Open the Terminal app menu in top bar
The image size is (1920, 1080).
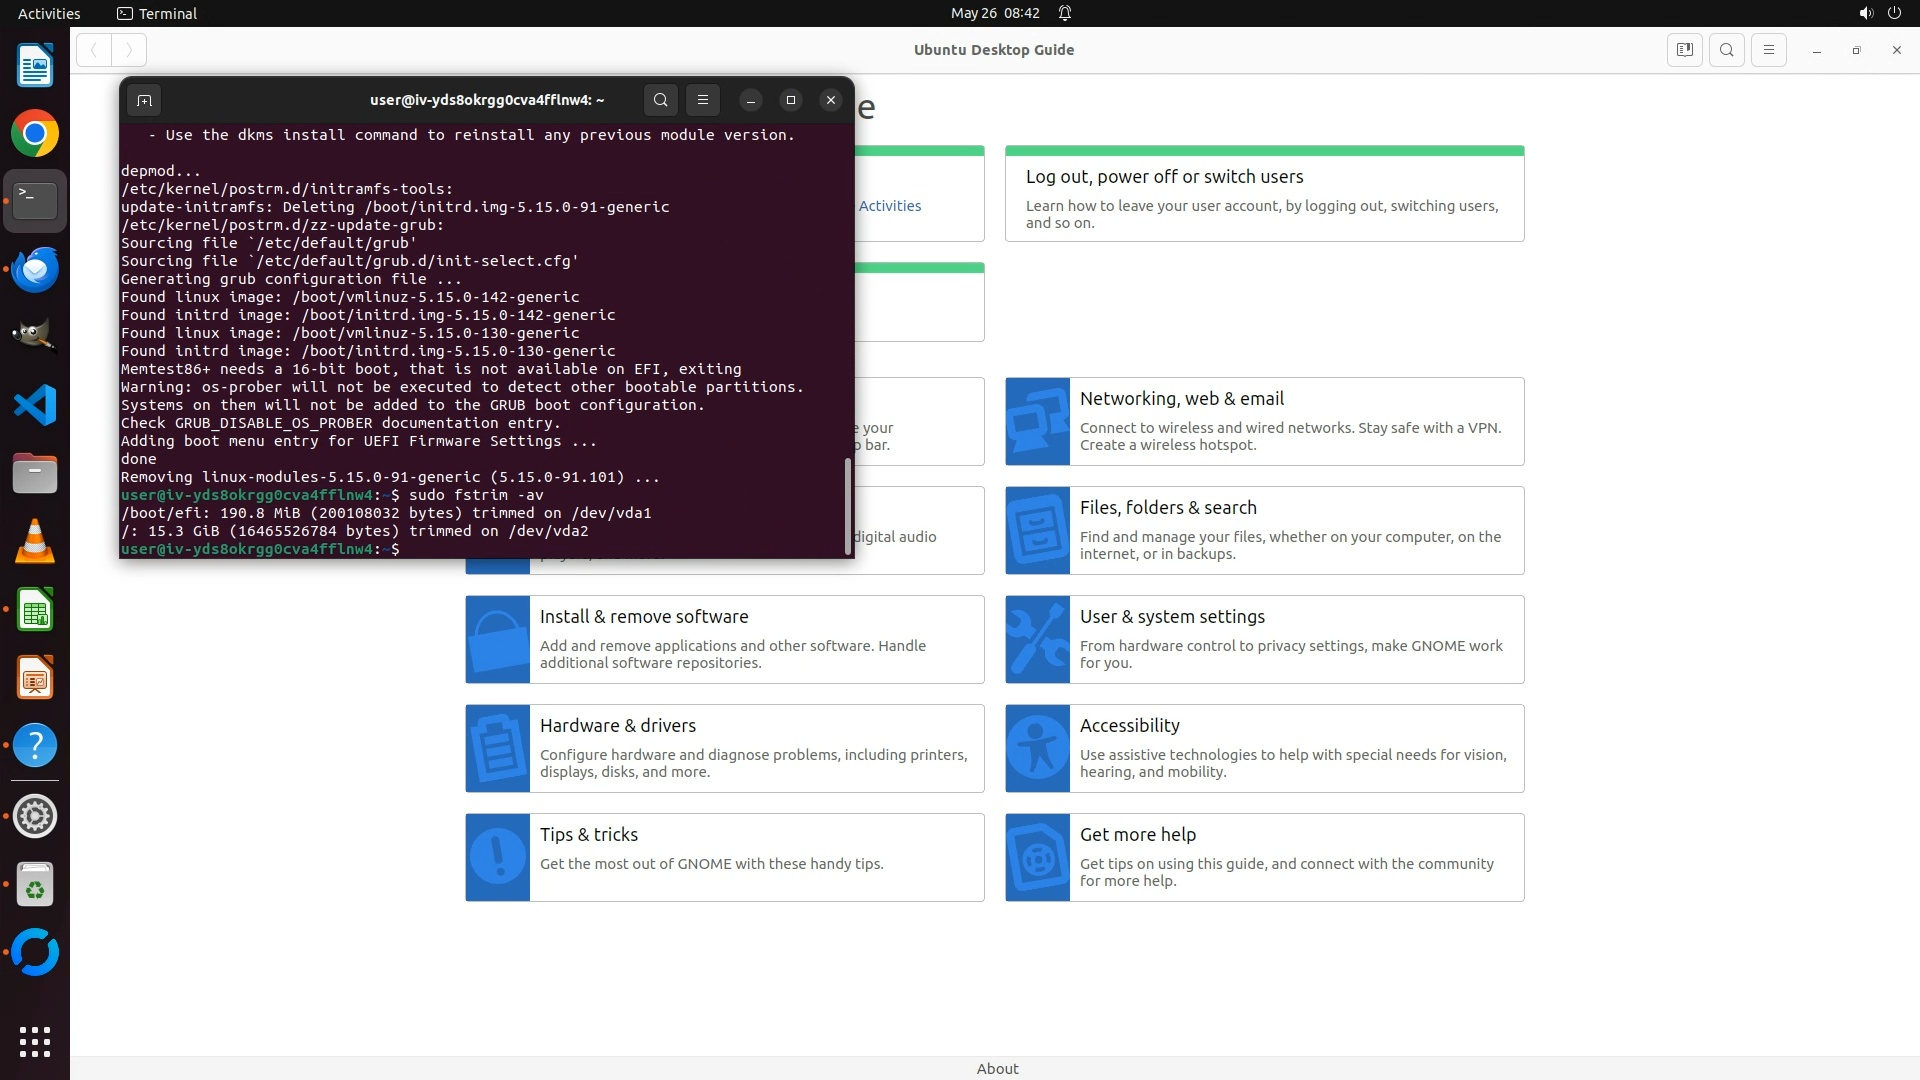point(157,13)
